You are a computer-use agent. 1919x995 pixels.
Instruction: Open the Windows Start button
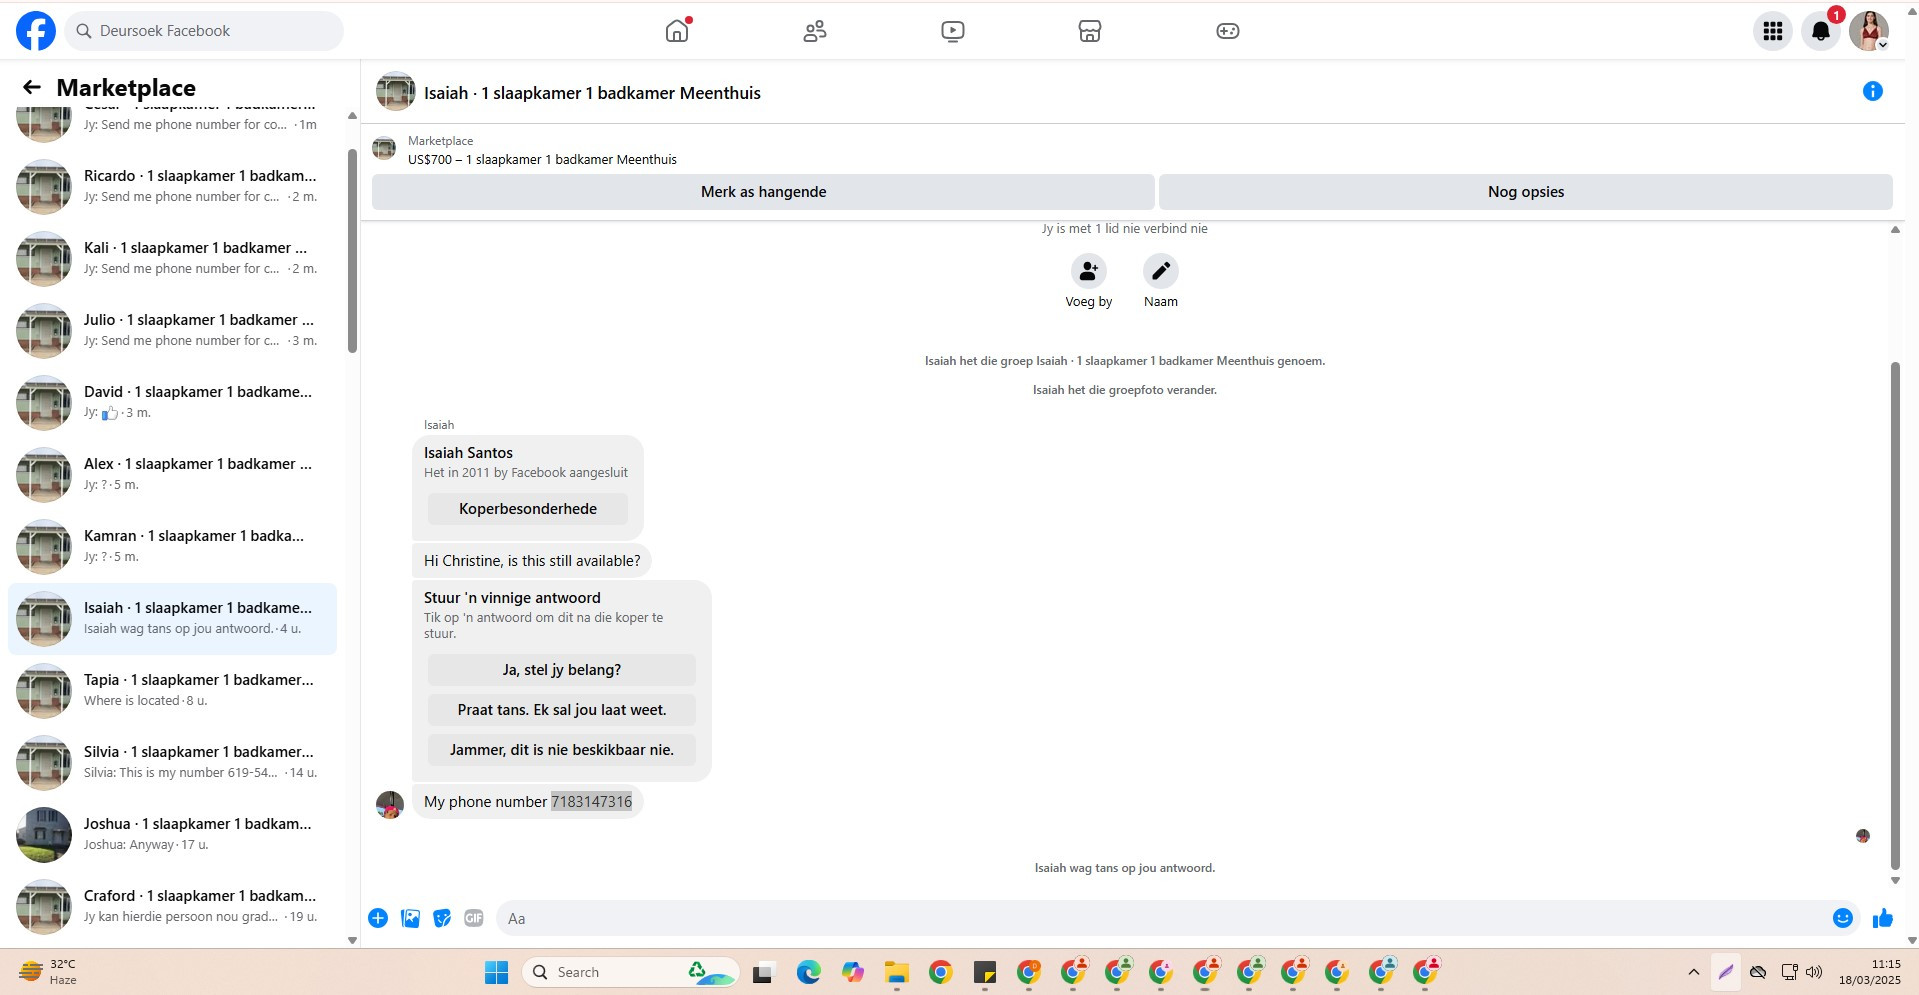click(497, 972)
